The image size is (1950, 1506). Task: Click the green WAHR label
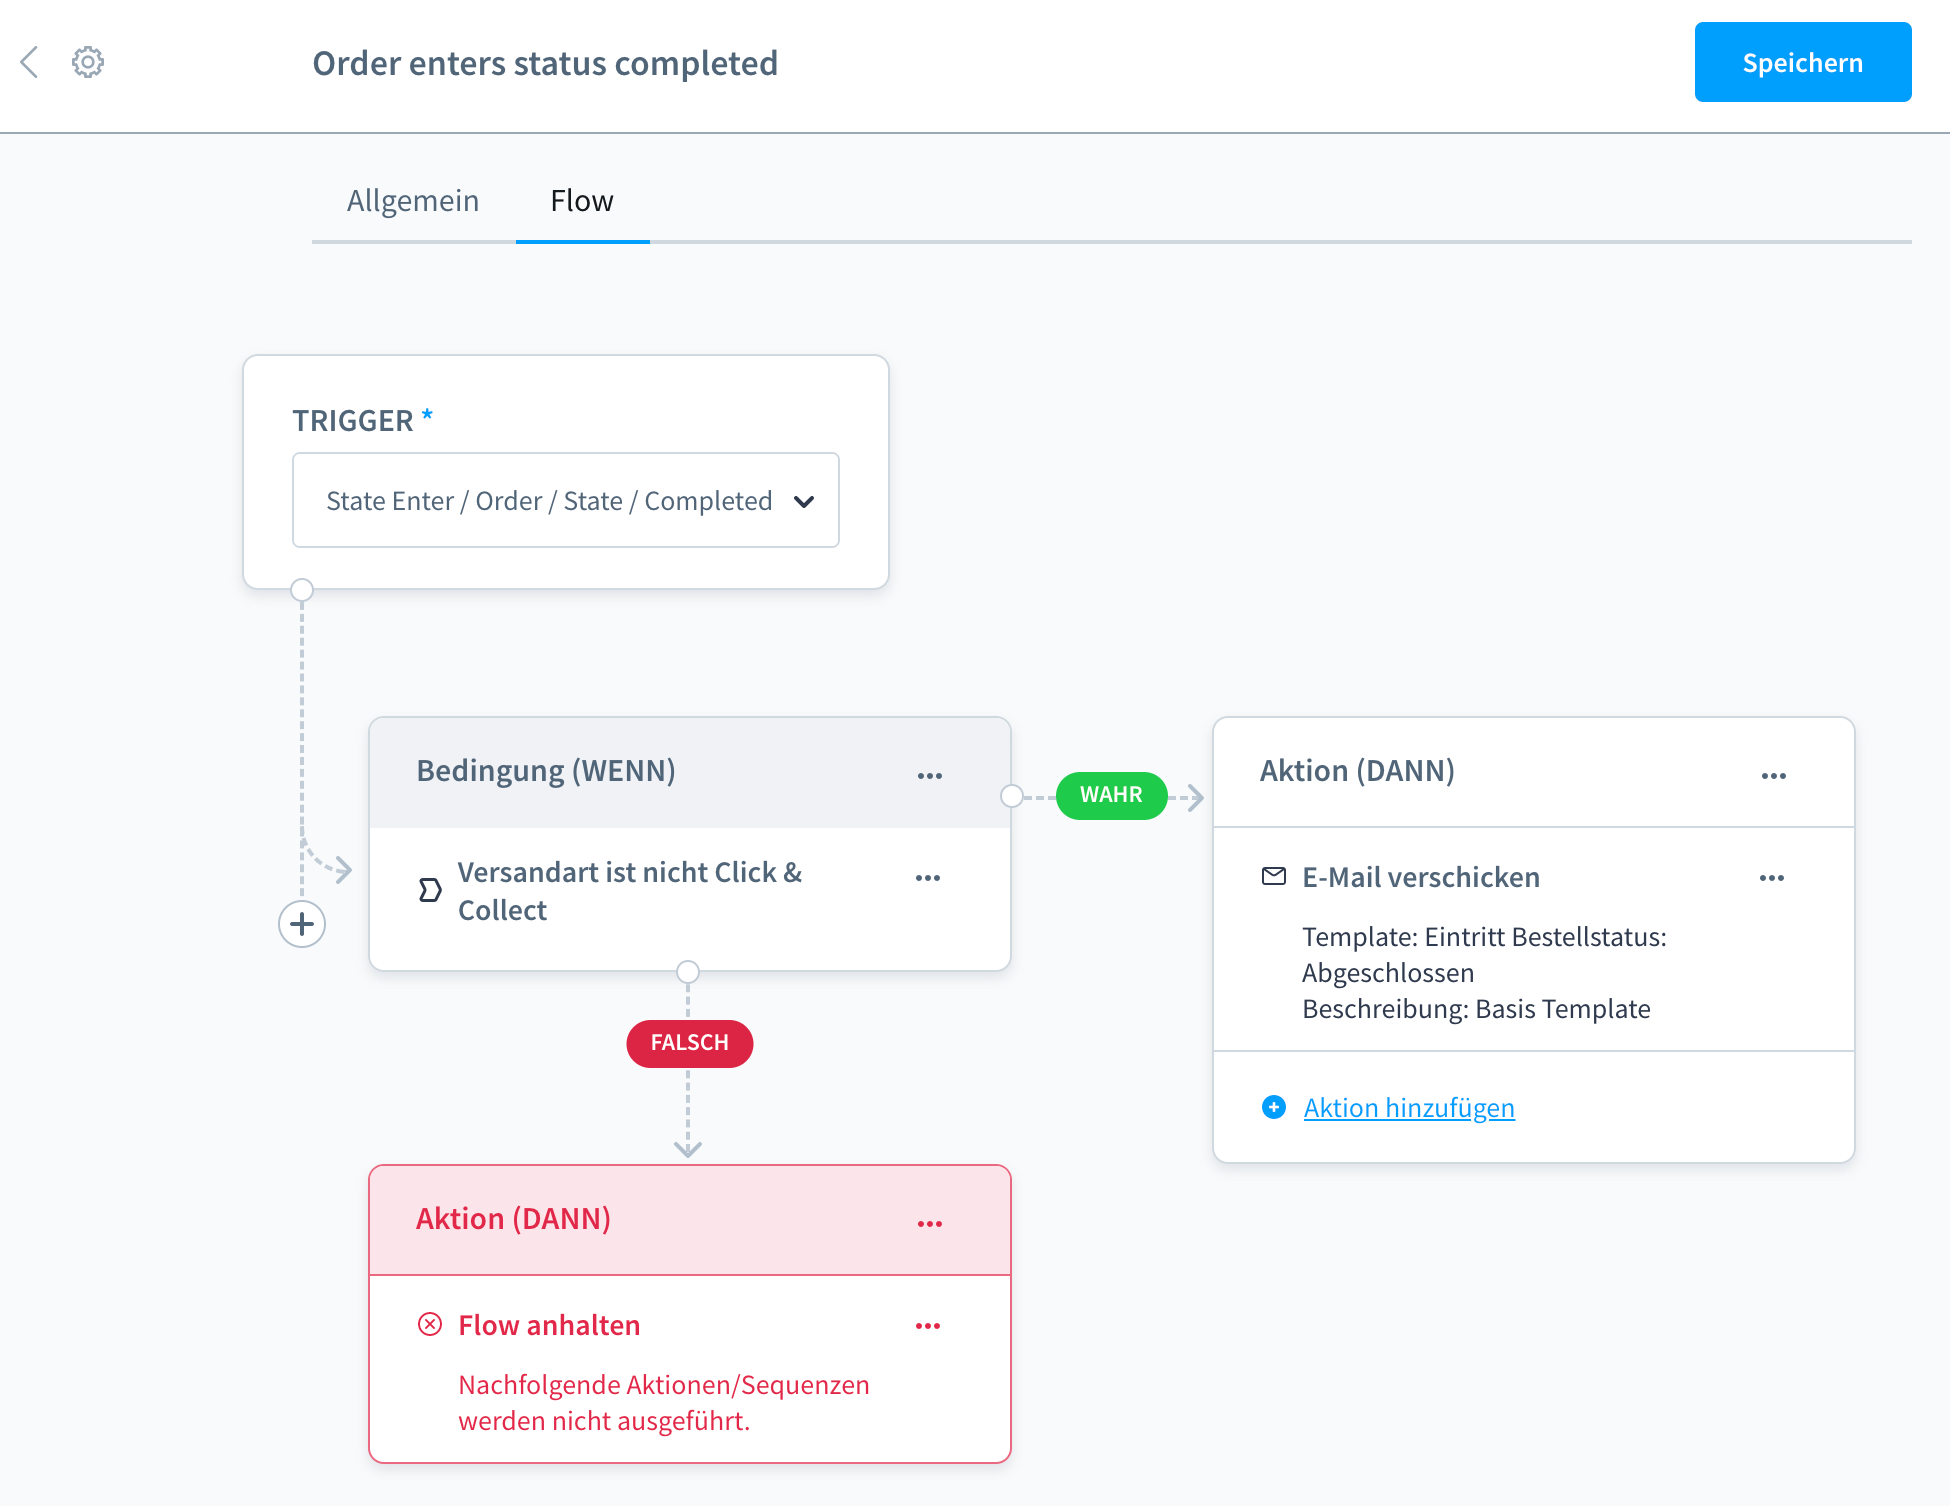1111,795
